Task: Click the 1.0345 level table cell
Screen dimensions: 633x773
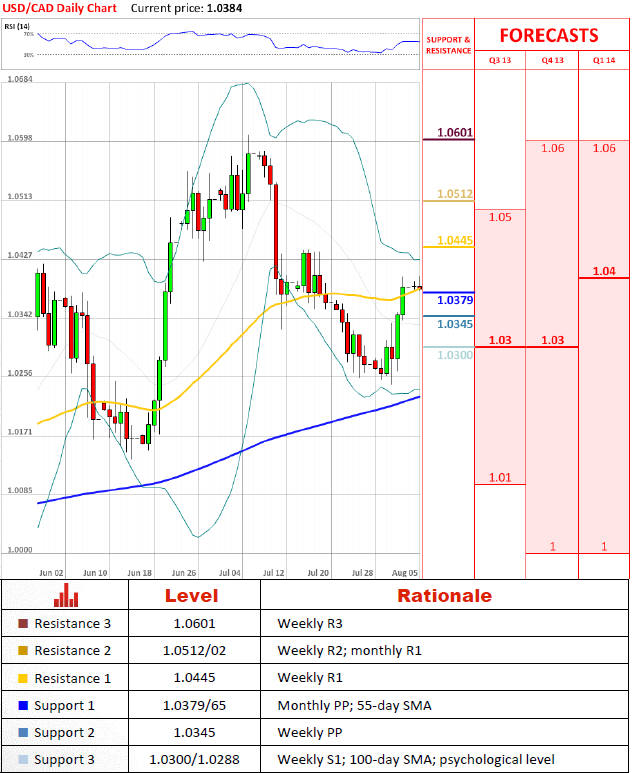Action: coord(194,733)
